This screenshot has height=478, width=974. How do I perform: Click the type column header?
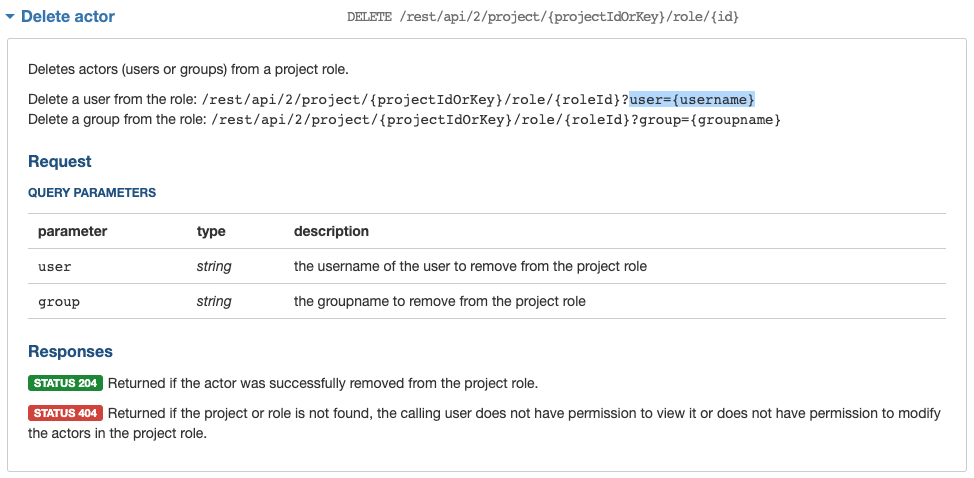[211, 231]
